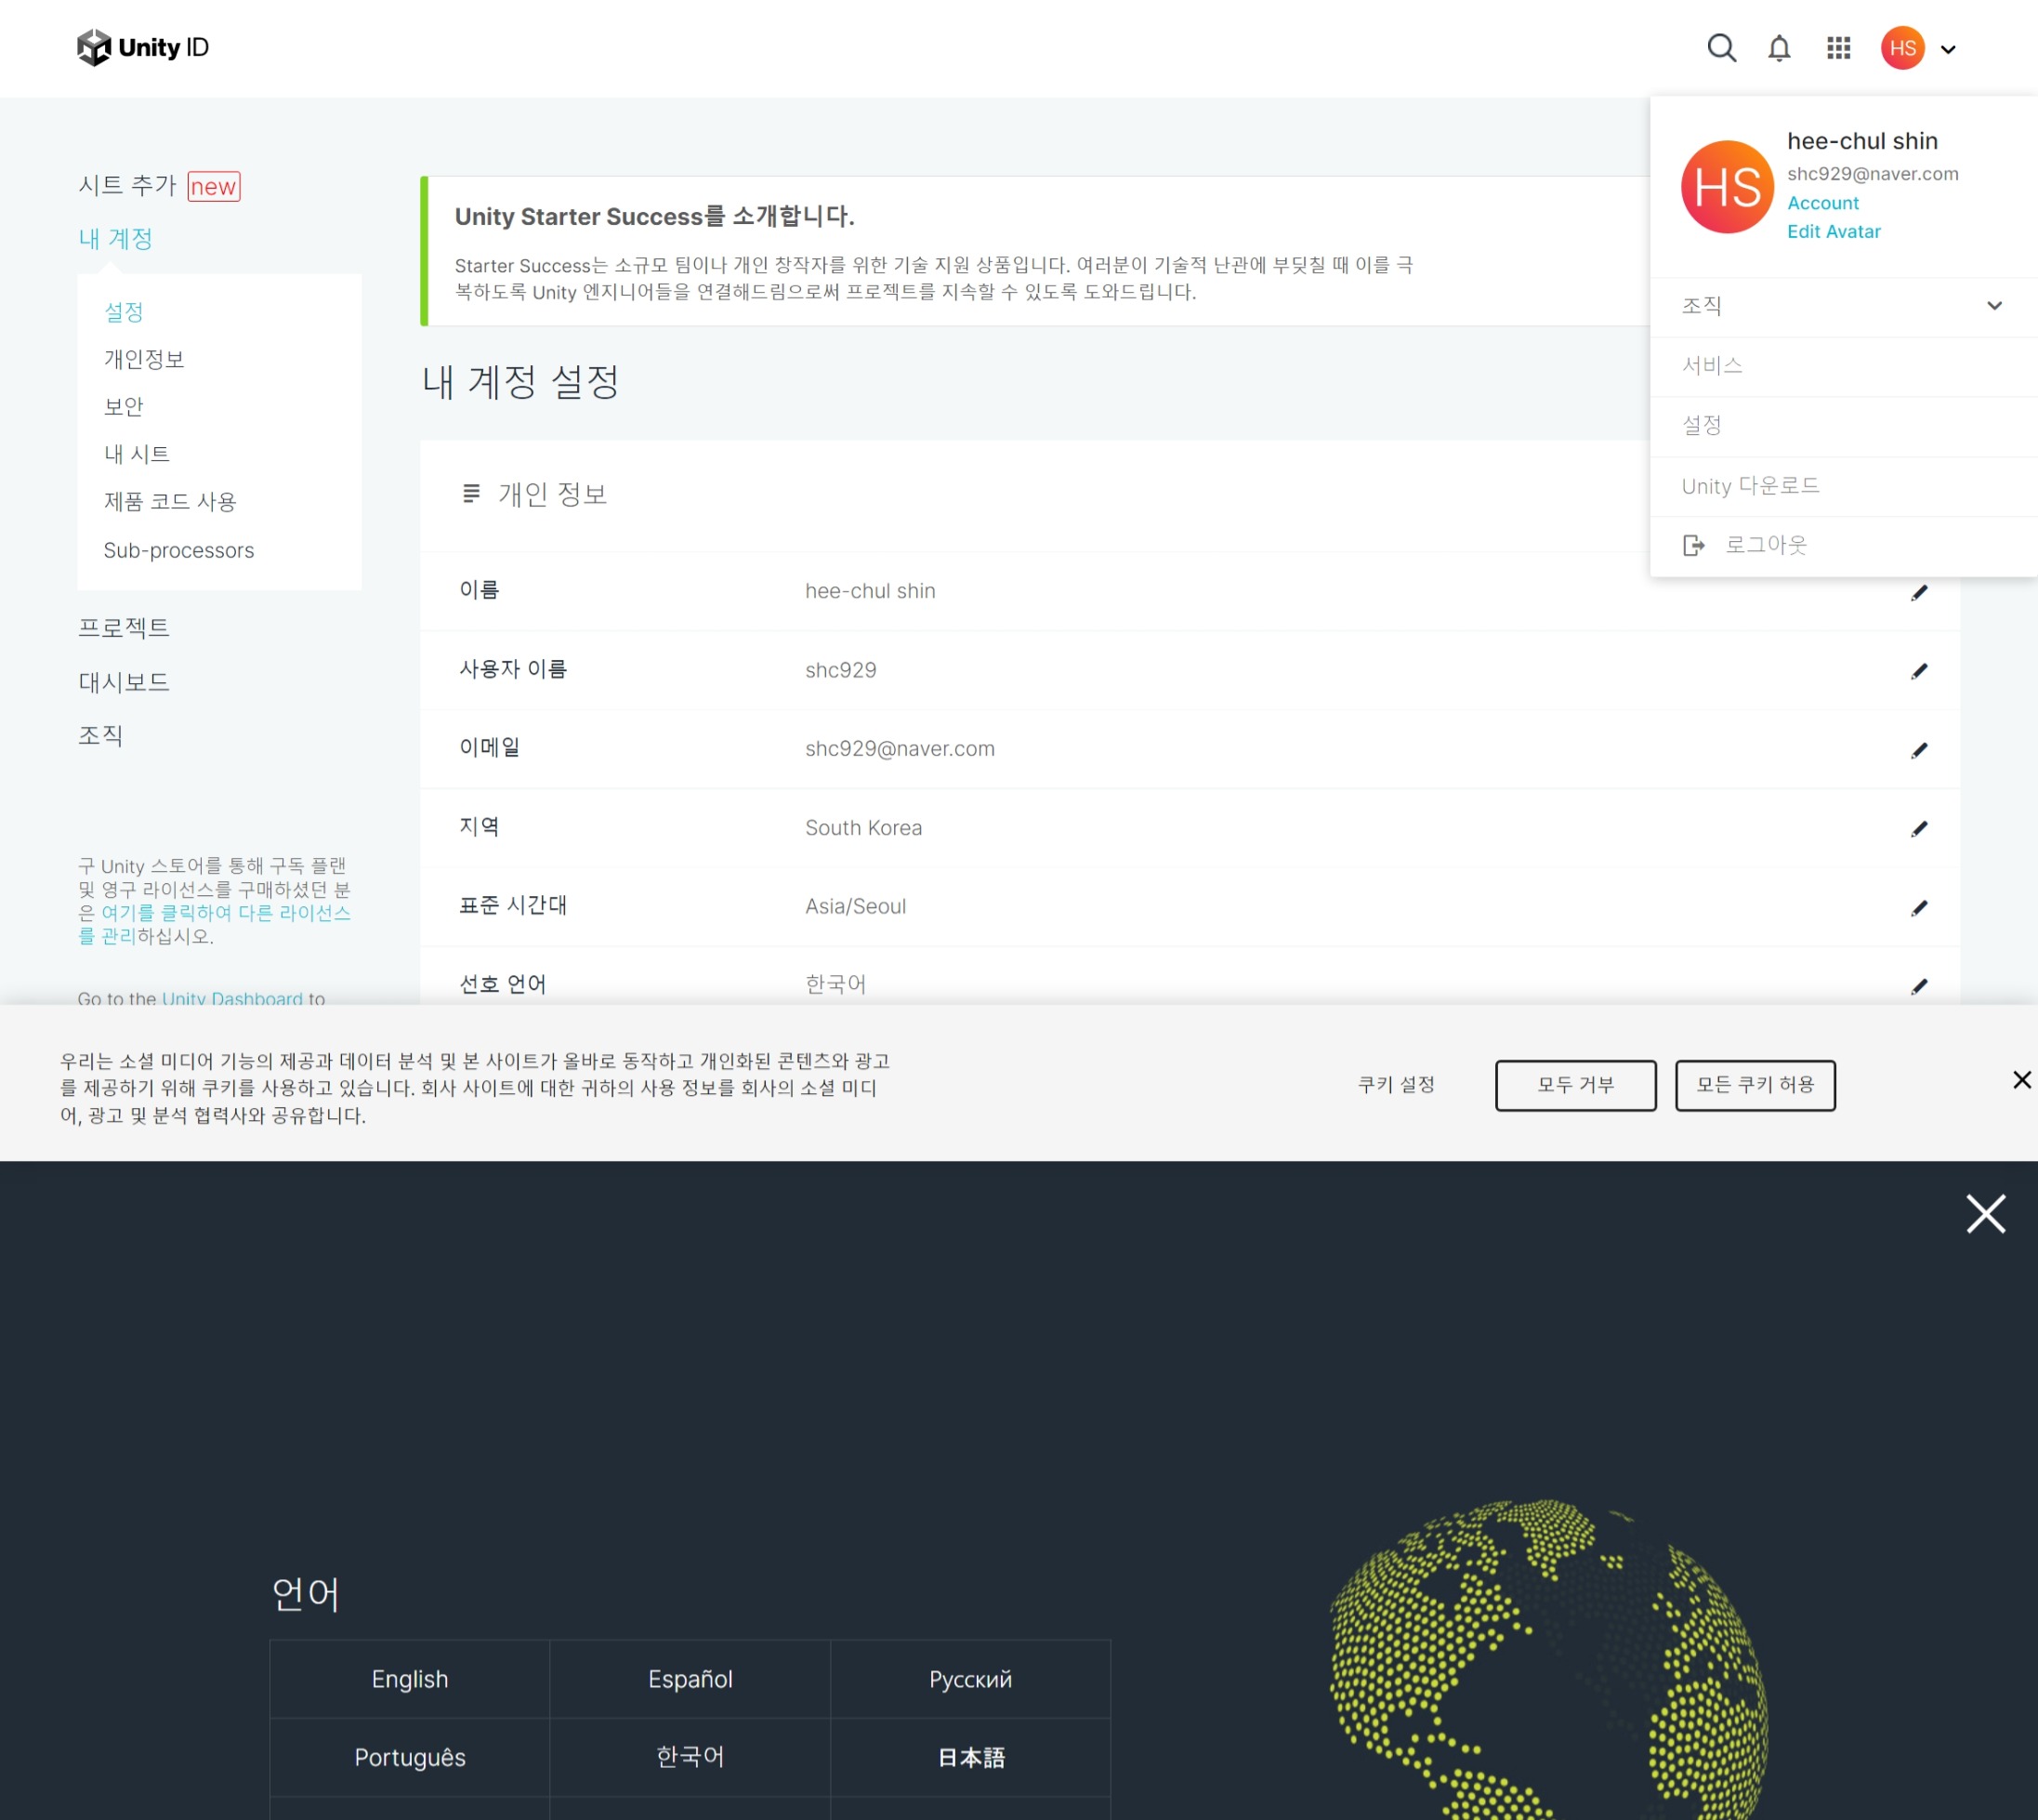Open notifications bell icon
This screenshot has width=2038, height=1820.
(1779, 48)
